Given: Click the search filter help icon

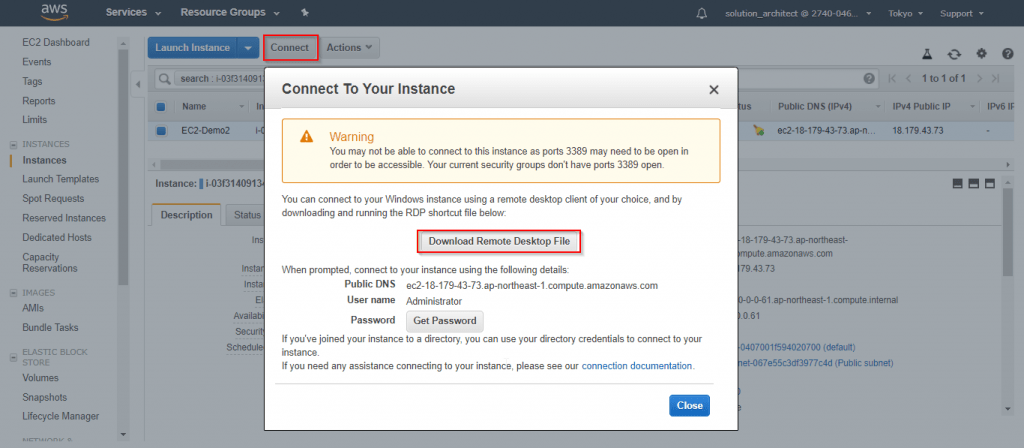Looking at the screenshot, I should (869, 78).
